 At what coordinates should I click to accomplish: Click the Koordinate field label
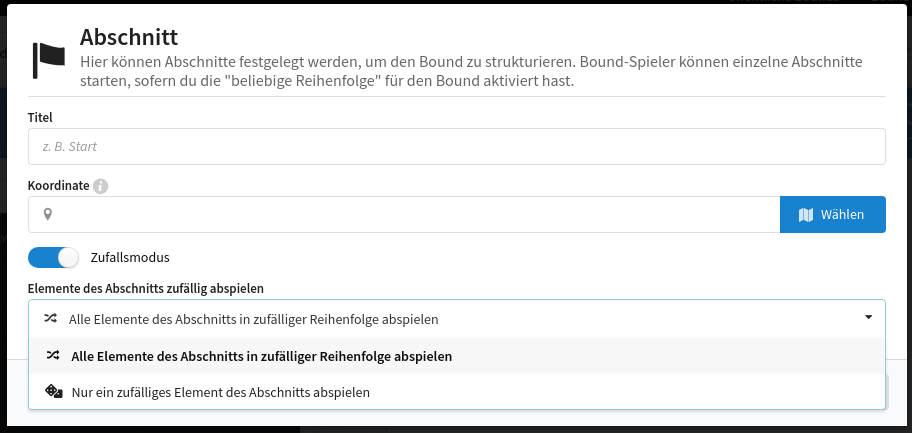pyautogui.click(x=59, y=186)
